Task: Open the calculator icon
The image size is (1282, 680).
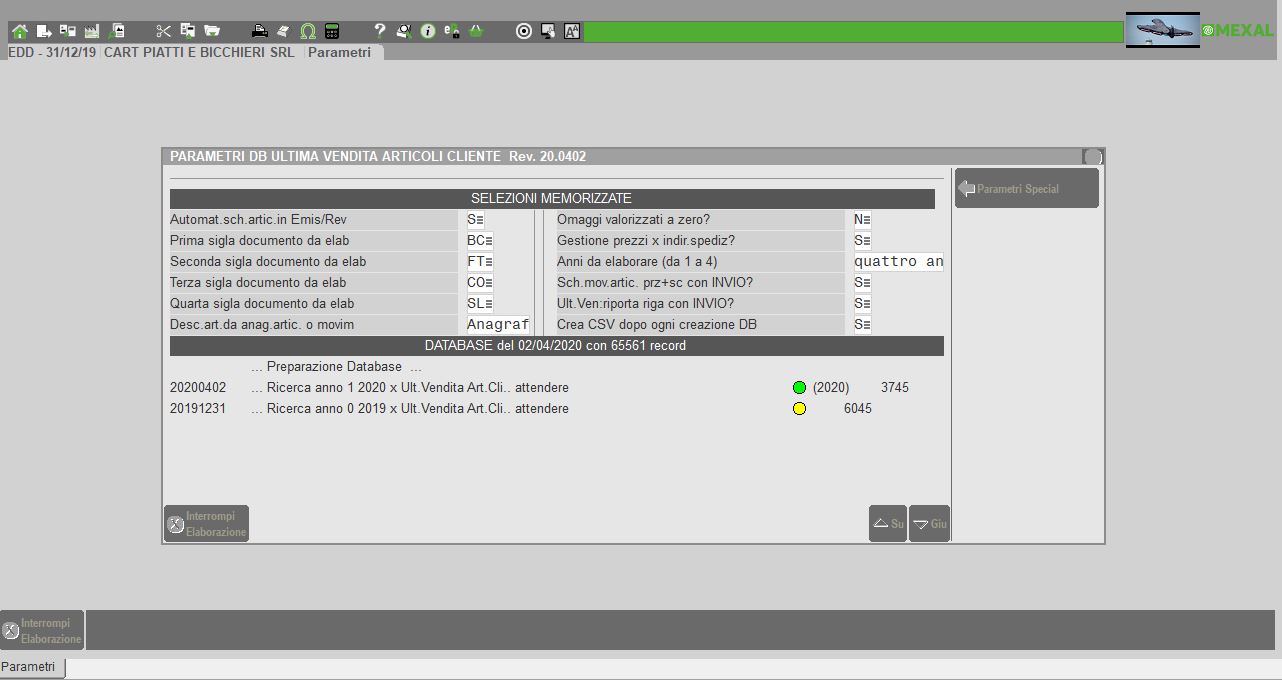Action: point(332,31)
